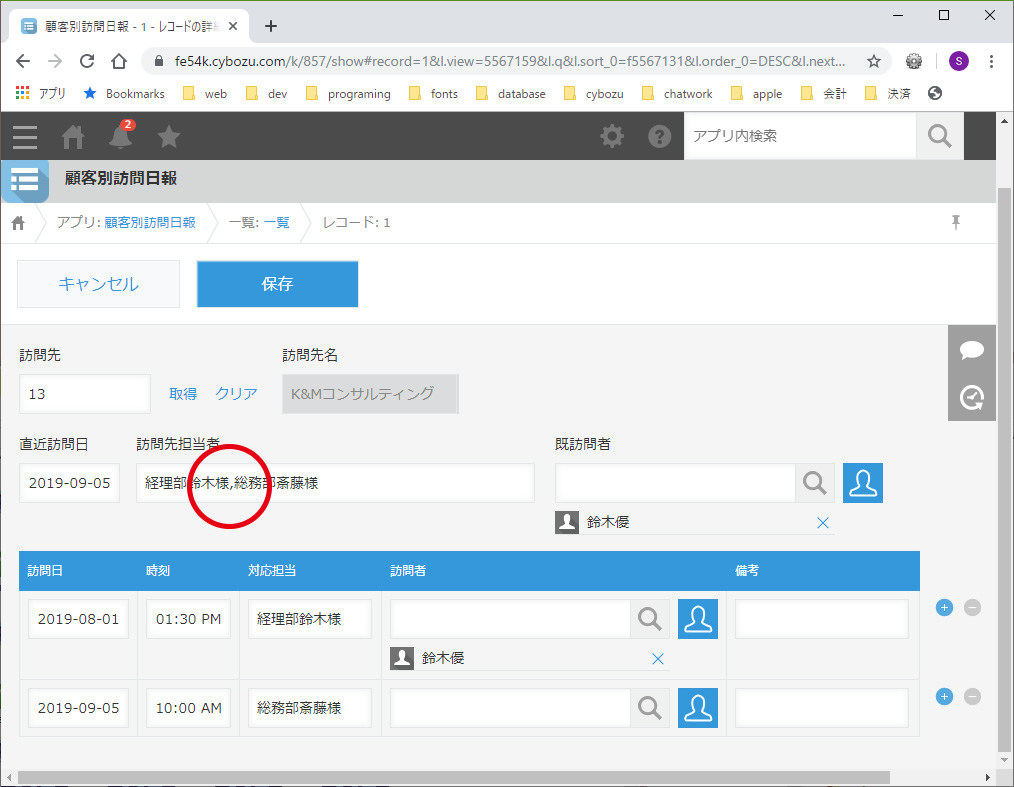Close the 顧客別訪問日報 browser tab
Image resolution: width=1014 pixels, height=787 pixels.
pyautogui.click(x=233, y=27)
